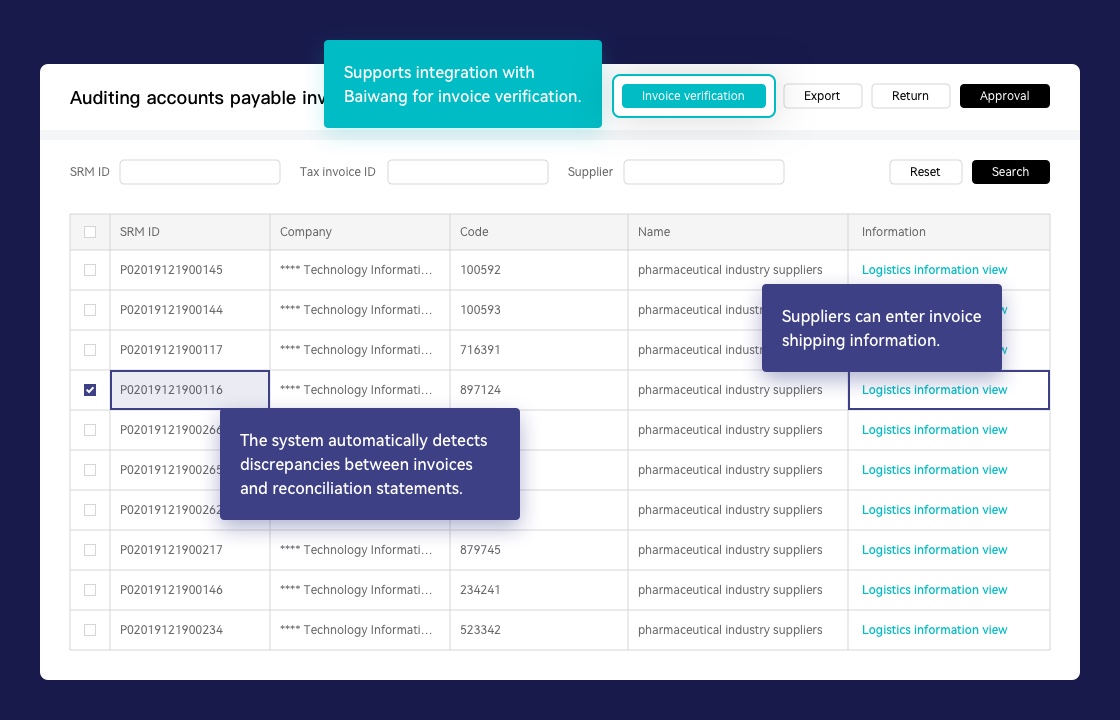Click the black Search button
Image resolution: width=1120 pixels, height=720 pixels.
pos(1010,172)
